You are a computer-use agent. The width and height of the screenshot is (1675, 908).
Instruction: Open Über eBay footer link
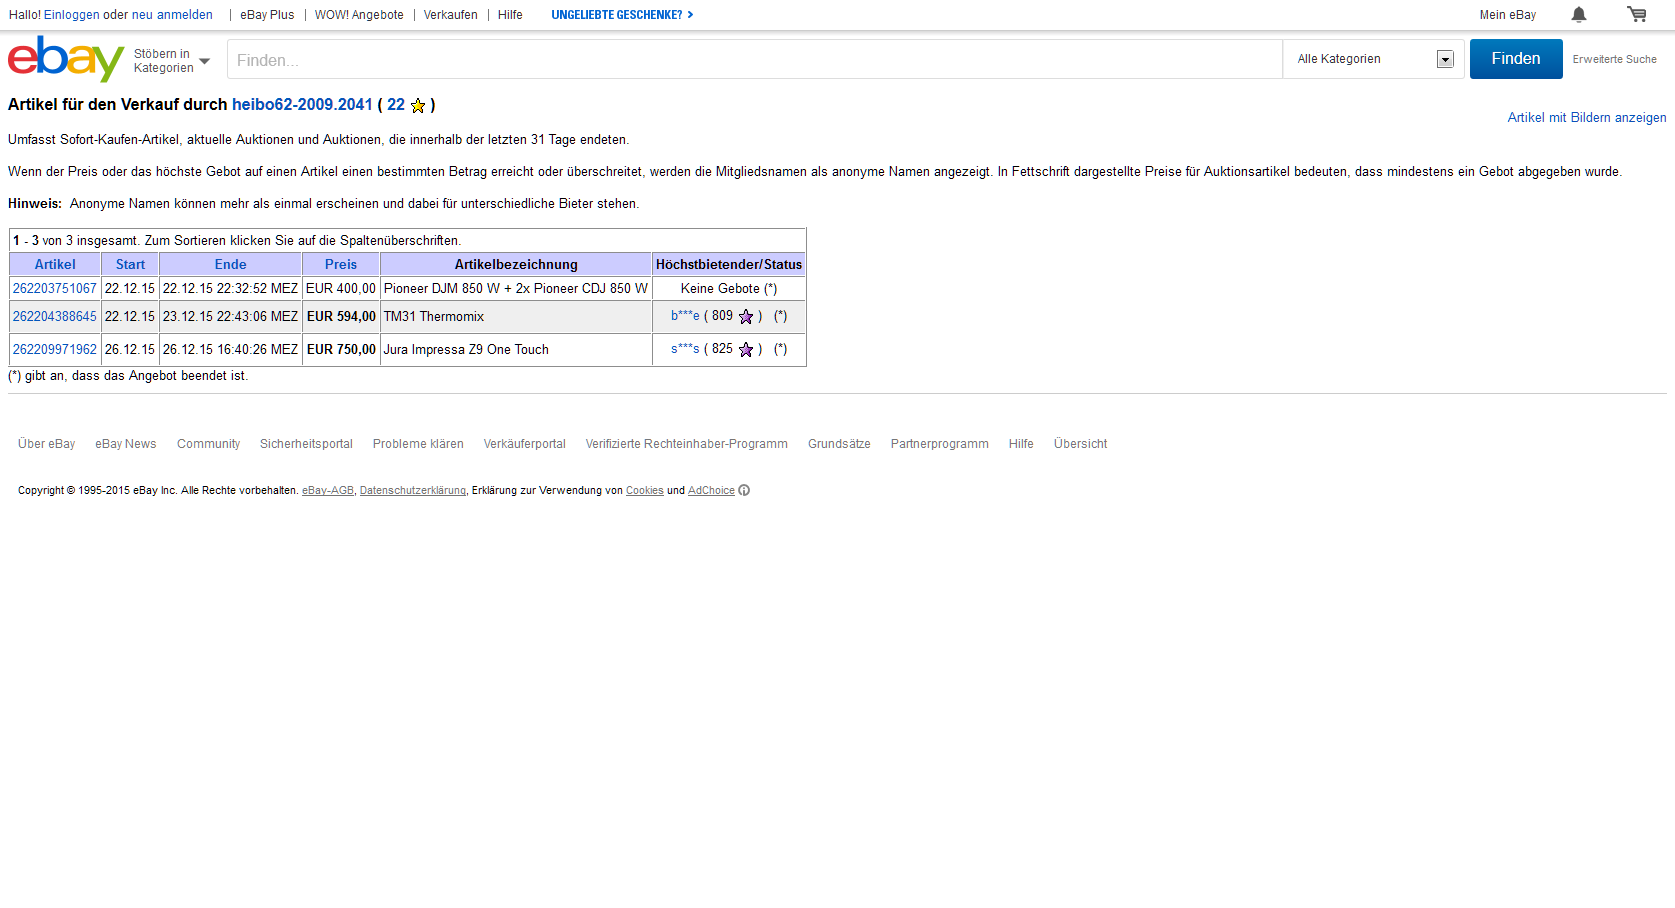(x=46, y=444)
